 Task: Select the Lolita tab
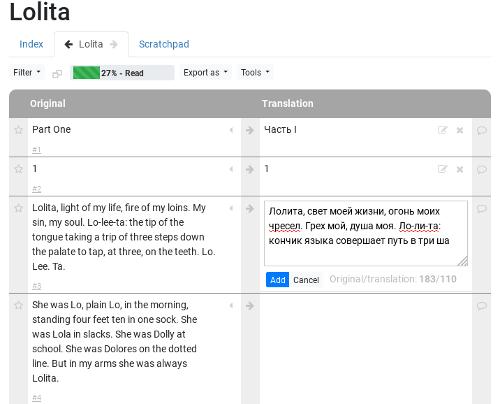[91, 44]
